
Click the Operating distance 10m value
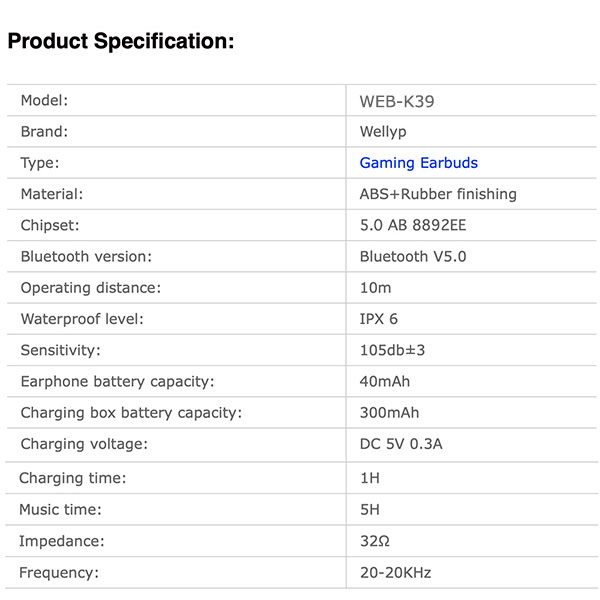tap(375, 288)
